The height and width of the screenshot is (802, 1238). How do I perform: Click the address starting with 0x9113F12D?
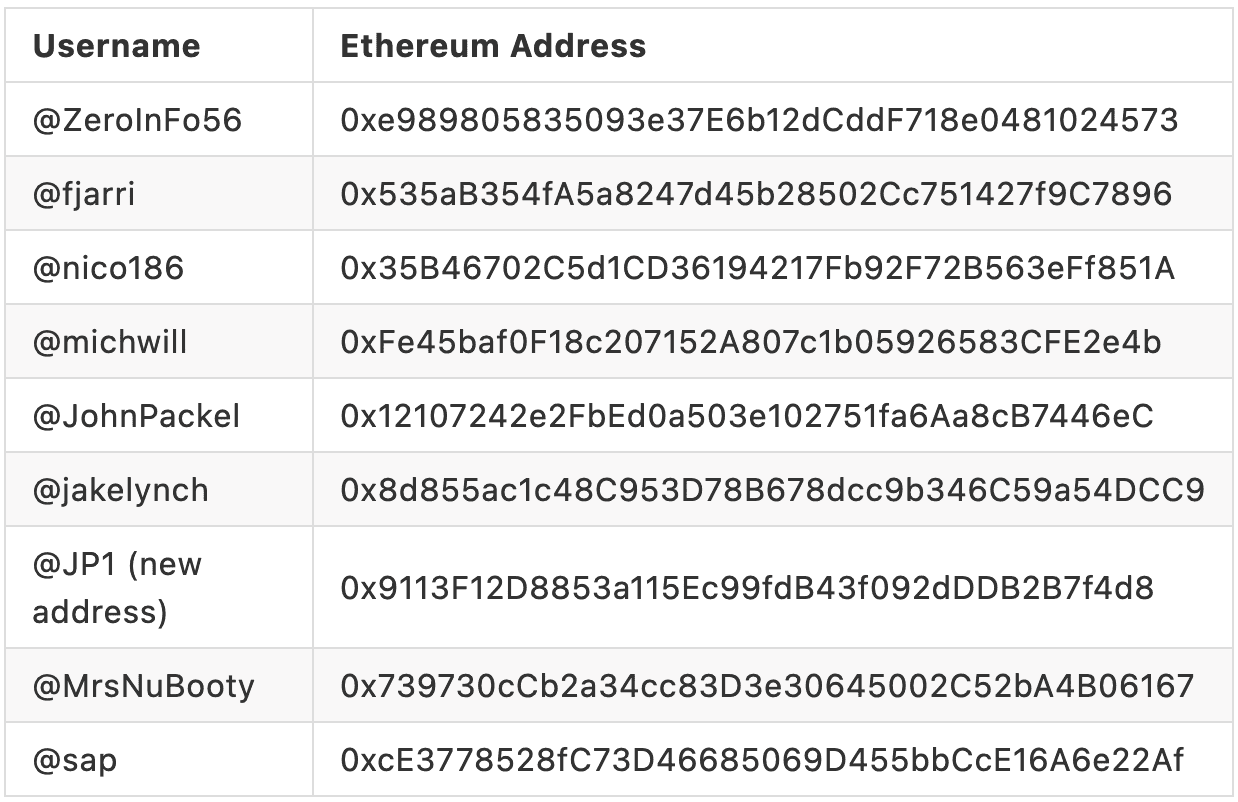tap(747, 588)
